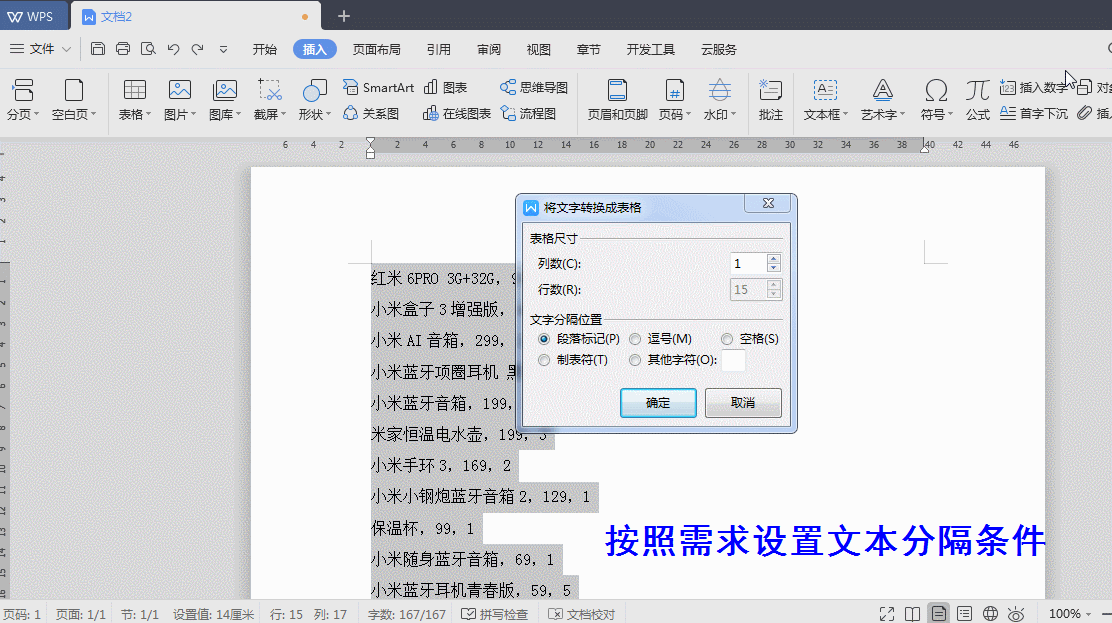Image resolution: width=1112 pixels, height=623 pixels.
Task: Click the Save icon in quick toolbar
Action: tap(98, 49)
